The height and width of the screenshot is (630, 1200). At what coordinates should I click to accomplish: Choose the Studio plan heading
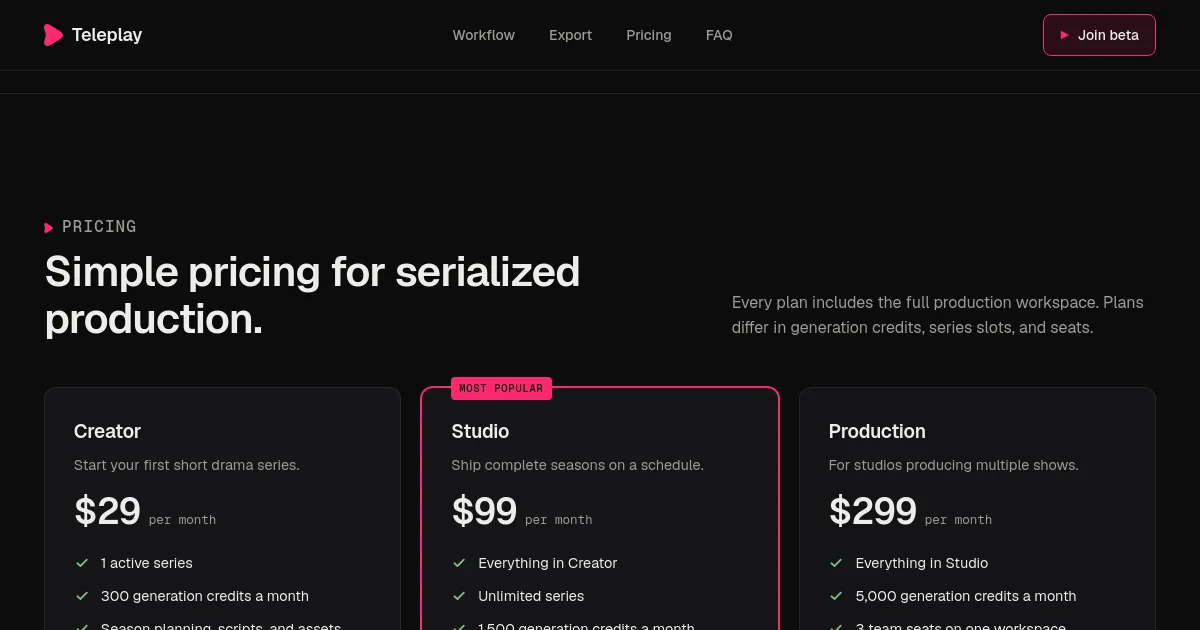(x=480, y=431)
